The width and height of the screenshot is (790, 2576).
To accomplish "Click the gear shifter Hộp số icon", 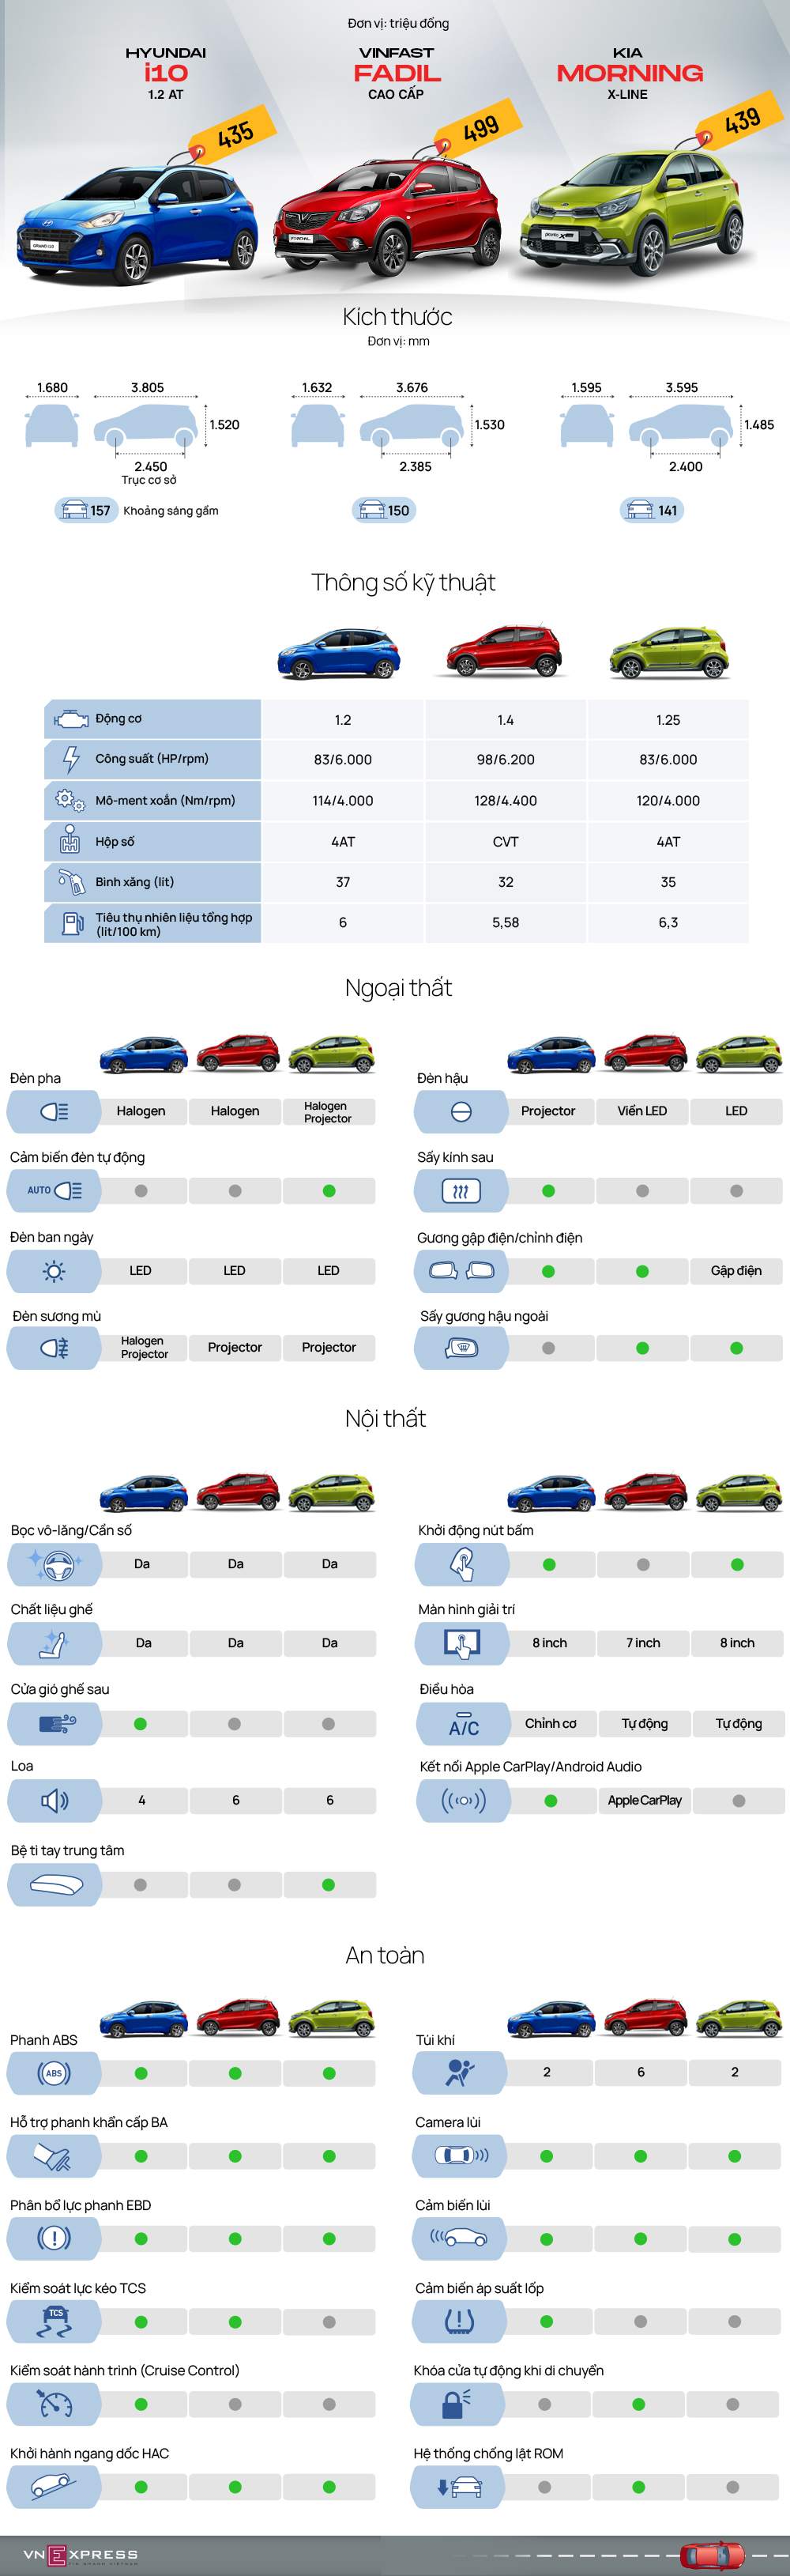I will (70, 841).
